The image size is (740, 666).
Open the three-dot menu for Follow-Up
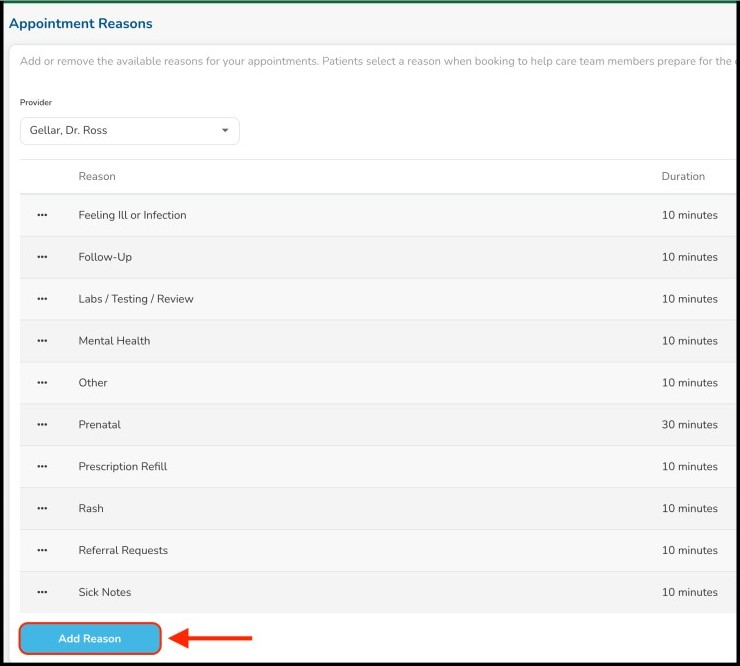click(x=42, y=257)
